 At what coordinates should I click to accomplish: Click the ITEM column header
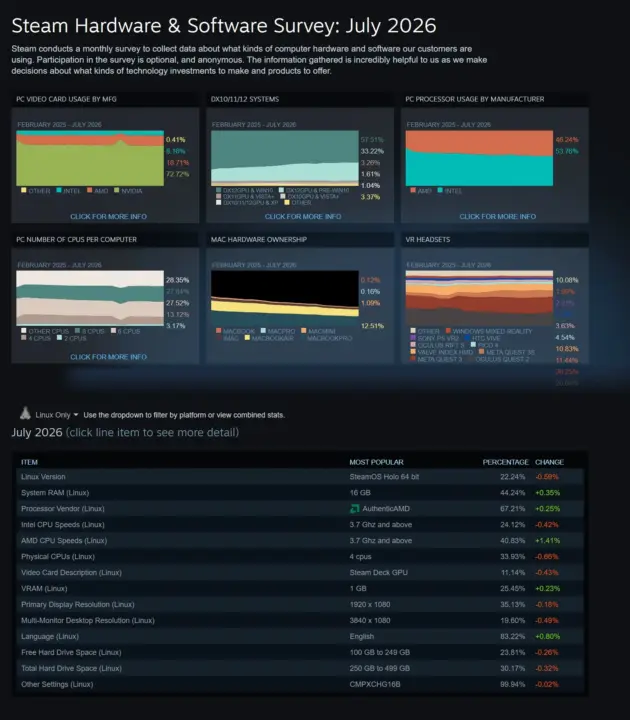pyautogui.click(x=29, y=462)
